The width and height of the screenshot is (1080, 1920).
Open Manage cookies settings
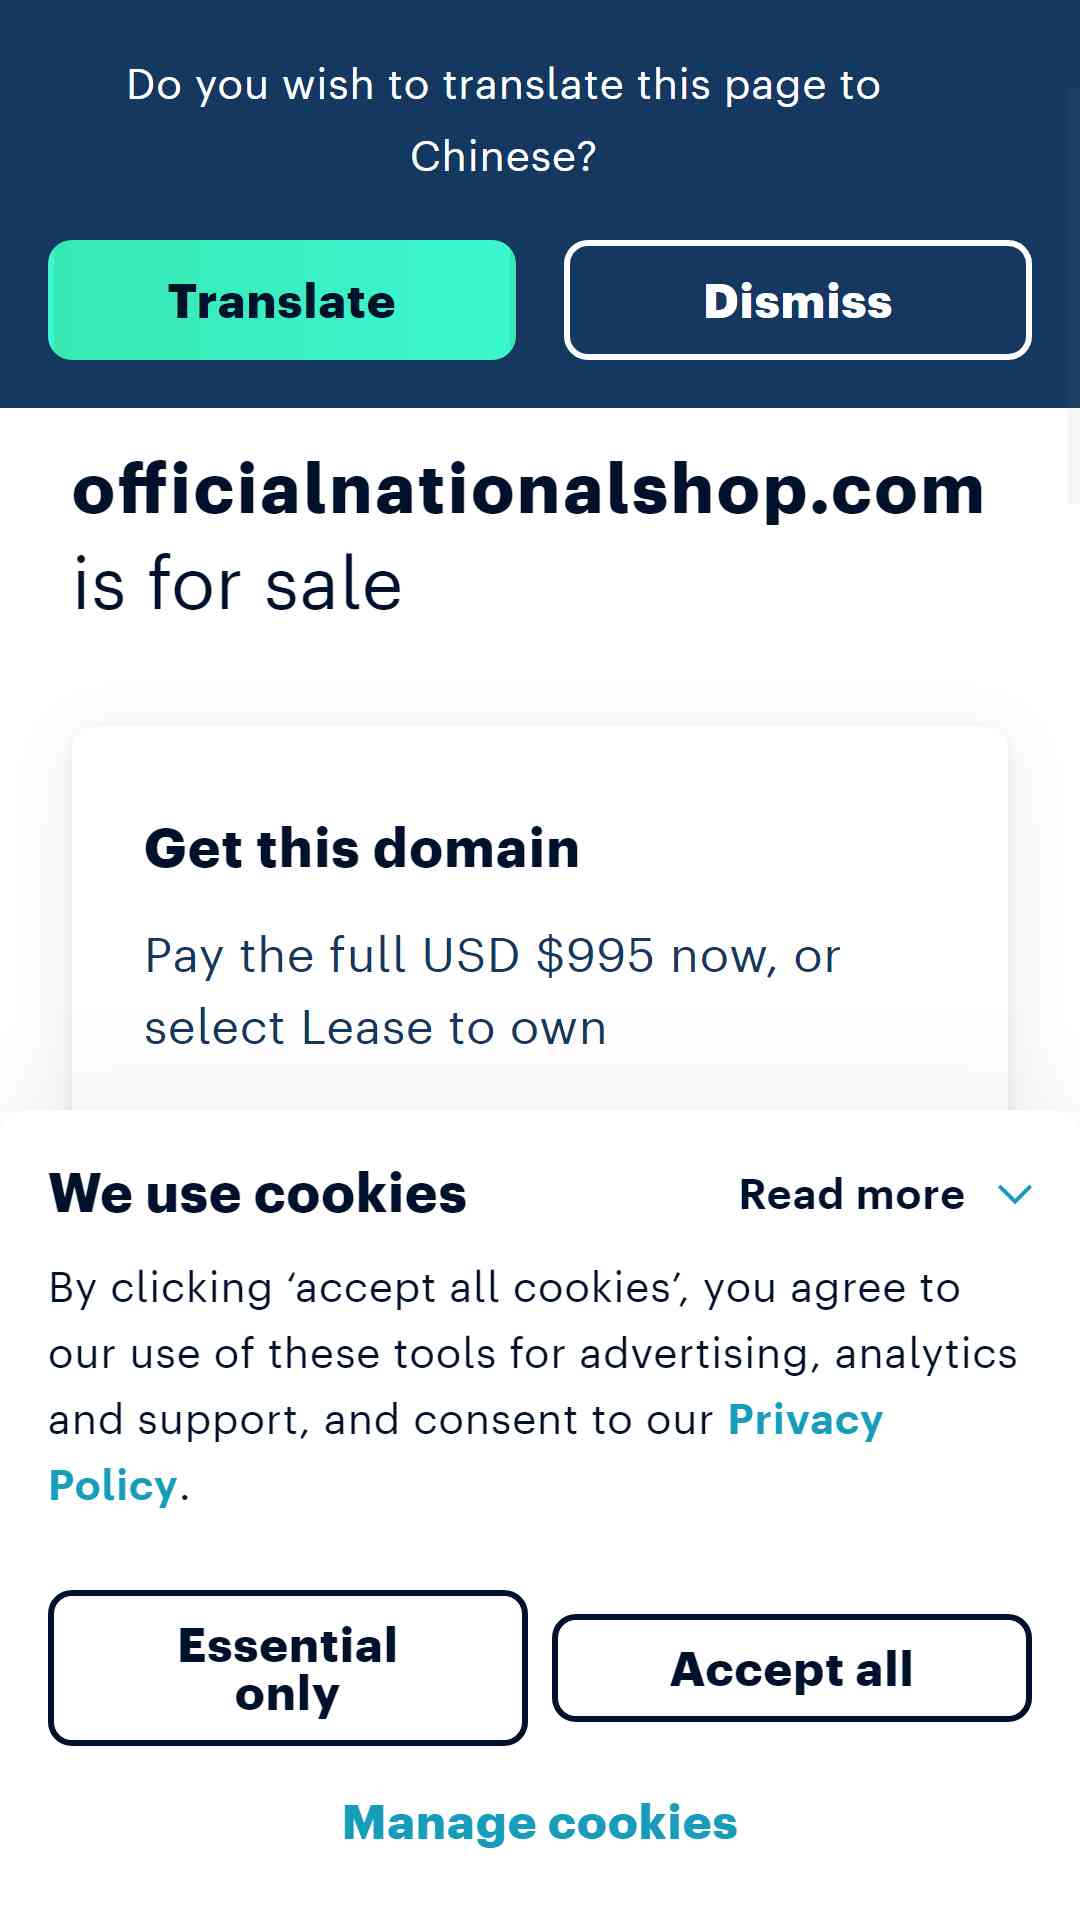pyautogui.click(x=540, y=1822)
